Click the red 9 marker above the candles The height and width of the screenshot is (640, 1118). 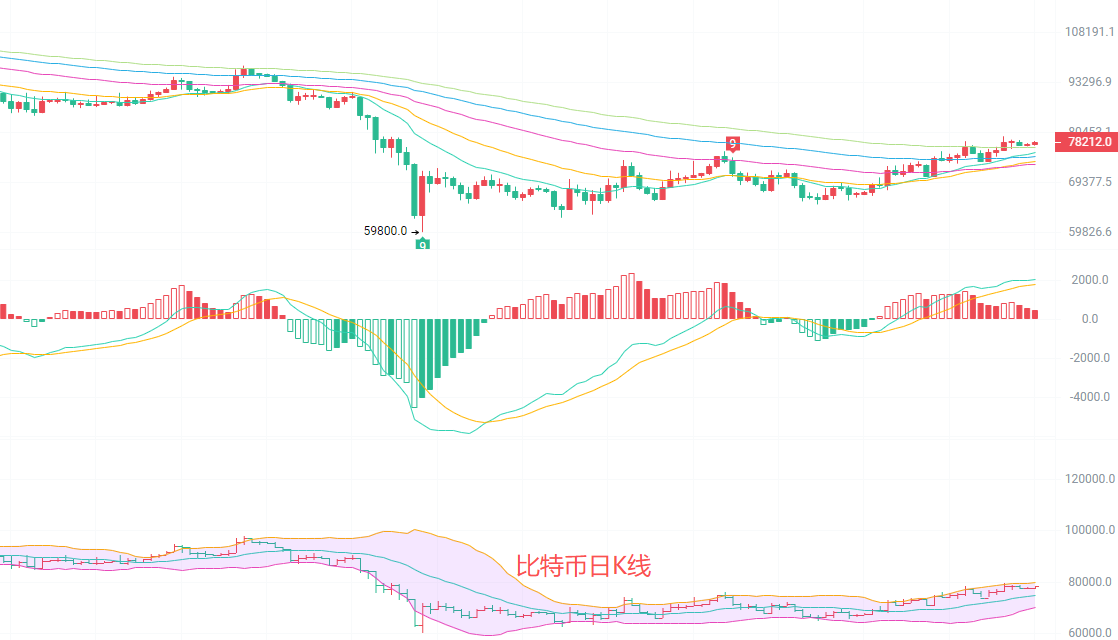[732, 143]
